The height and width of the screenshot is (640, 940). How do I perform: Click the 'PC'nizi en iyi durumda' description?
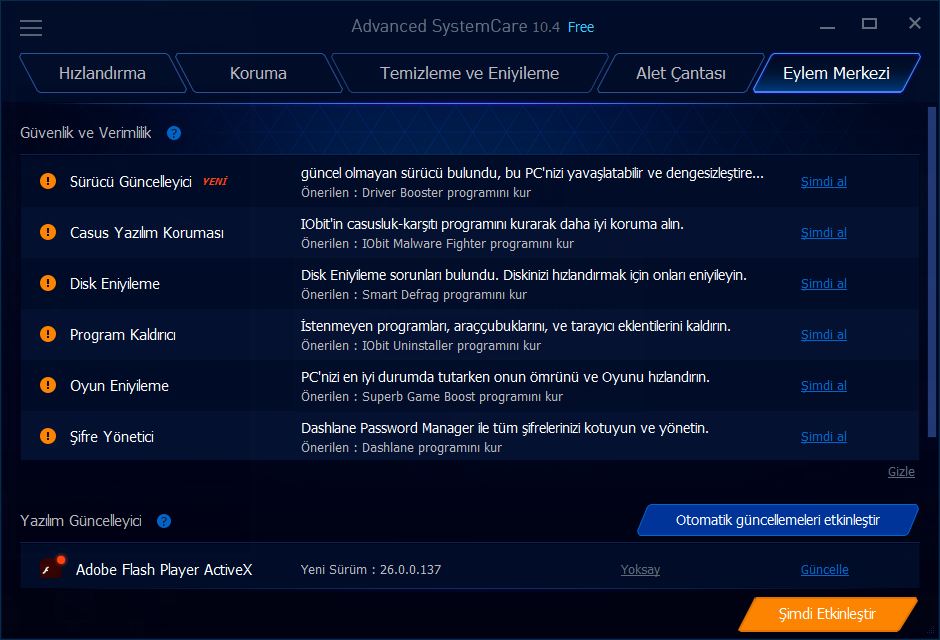click(x=505, y=377)
